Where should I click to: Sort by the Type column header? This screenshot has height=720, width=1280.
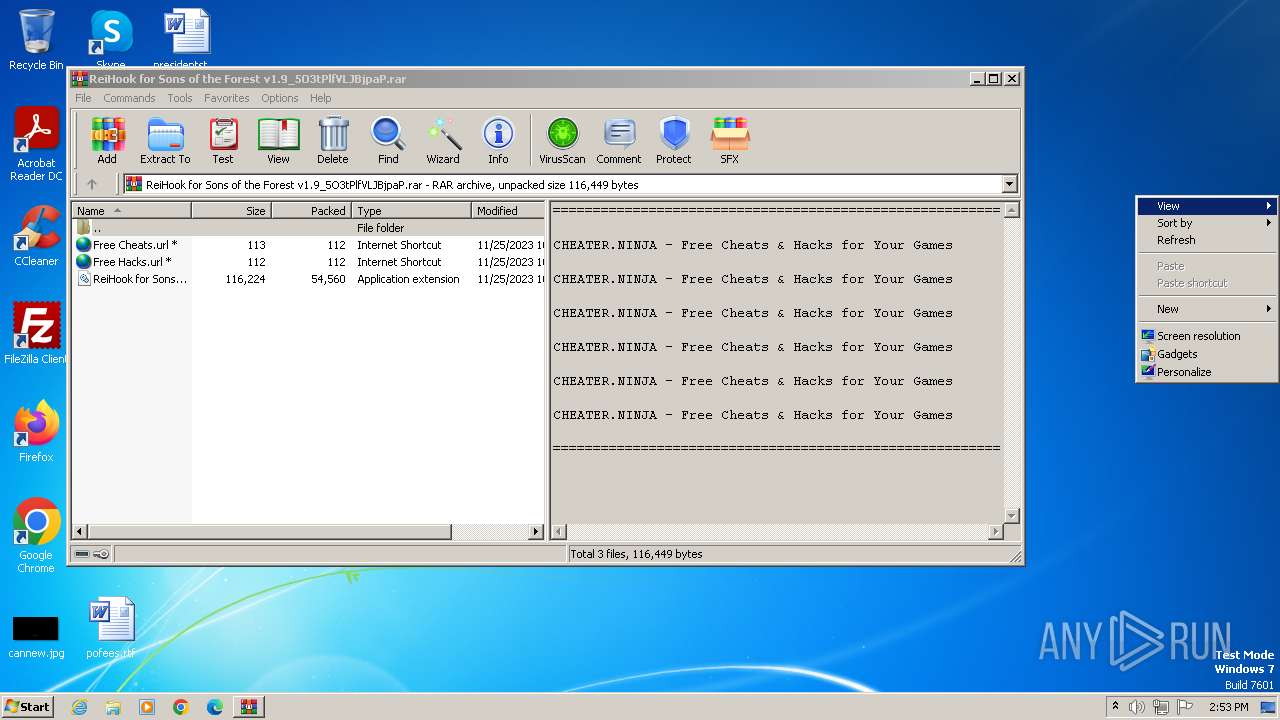[x=412, y=211]
